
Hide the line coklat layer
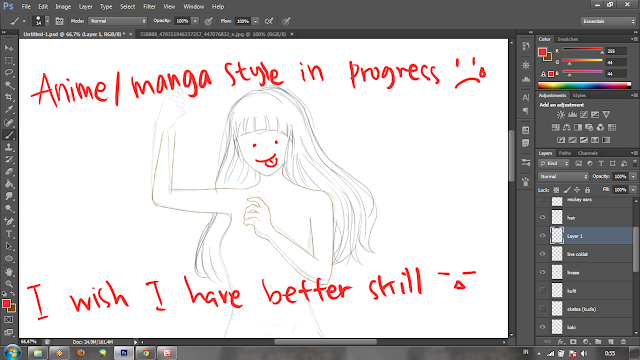click(542, 254)
